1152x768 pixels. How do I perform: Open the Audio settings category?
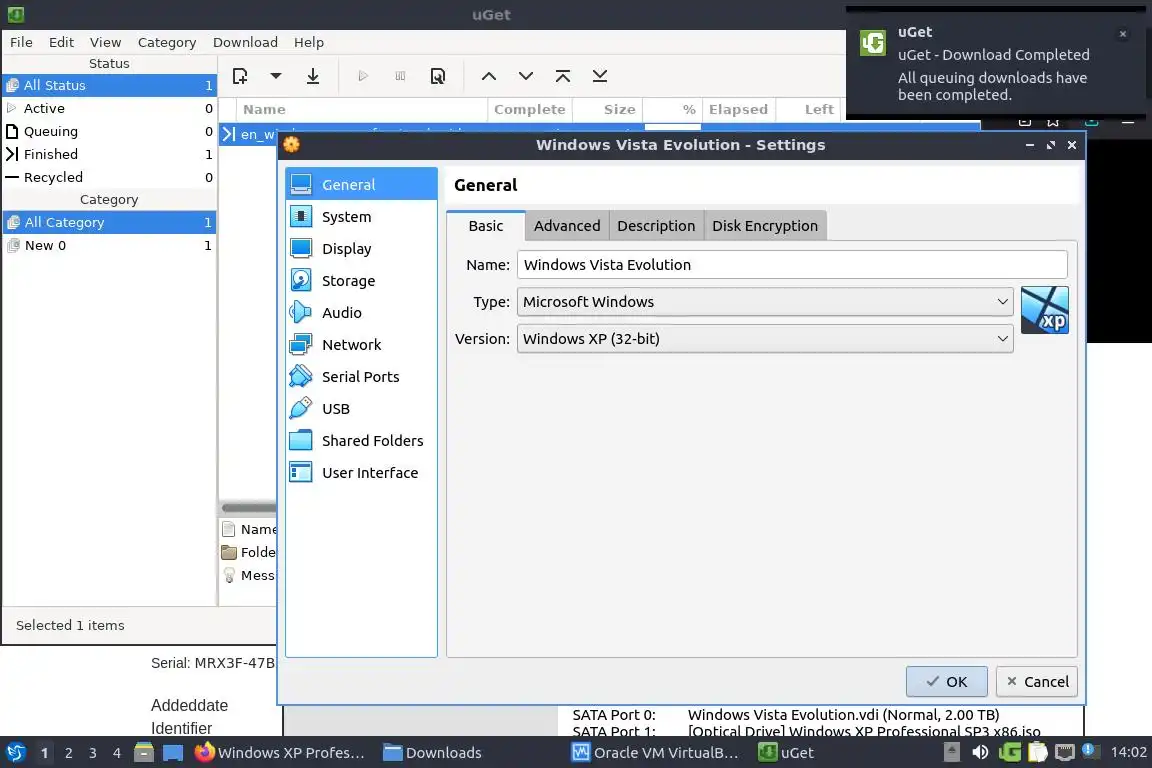coord(361,312)
